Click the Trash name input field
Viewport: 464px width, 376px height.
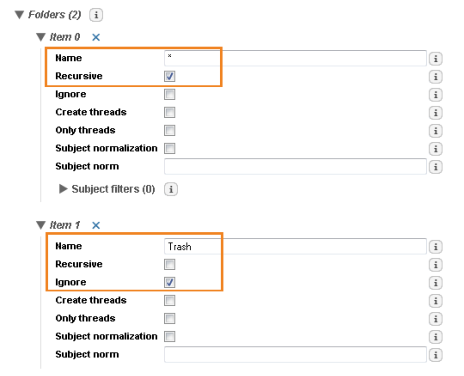[295, 246]
